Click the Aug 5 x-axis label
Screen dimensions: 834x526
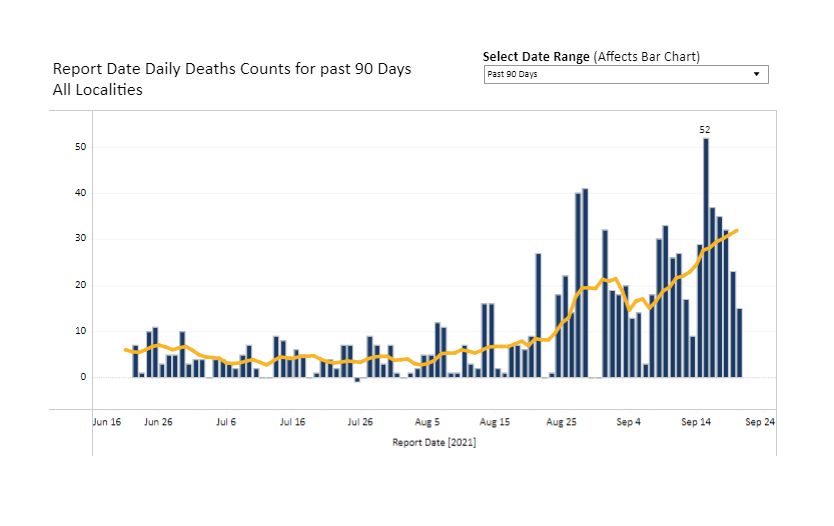tap(427, 423)
